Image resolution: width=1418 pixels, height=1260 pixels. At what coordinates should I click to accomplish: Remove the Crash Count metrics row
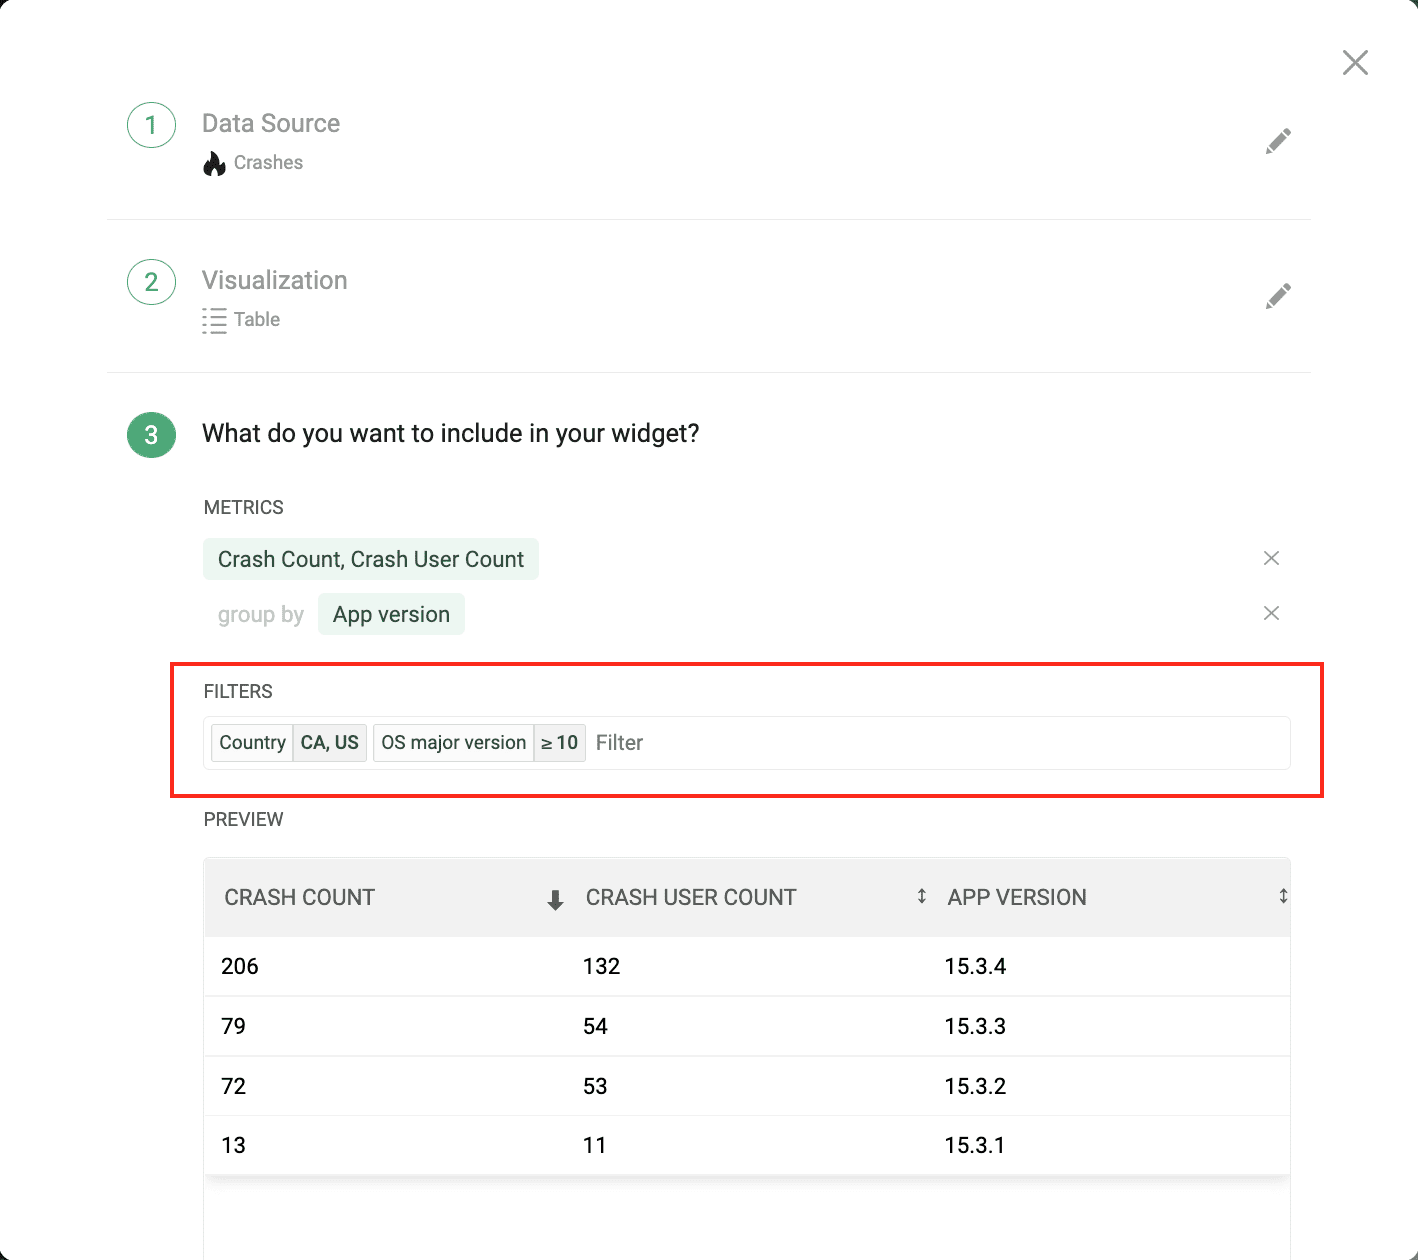1271,558
